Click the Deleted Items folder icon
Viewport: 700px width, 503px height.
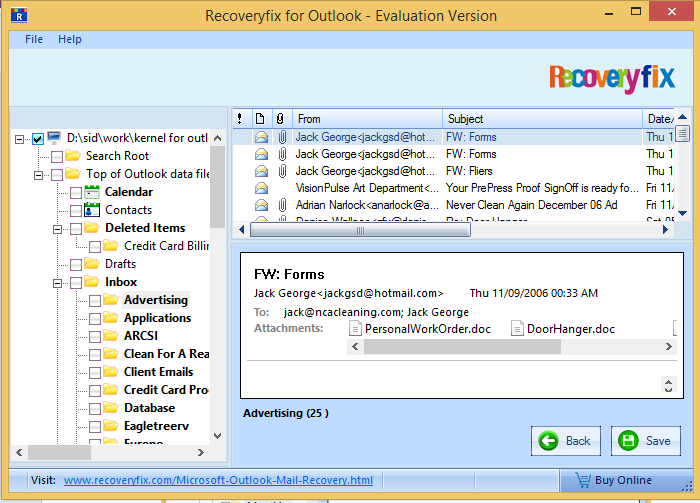[x=92, y=228]
